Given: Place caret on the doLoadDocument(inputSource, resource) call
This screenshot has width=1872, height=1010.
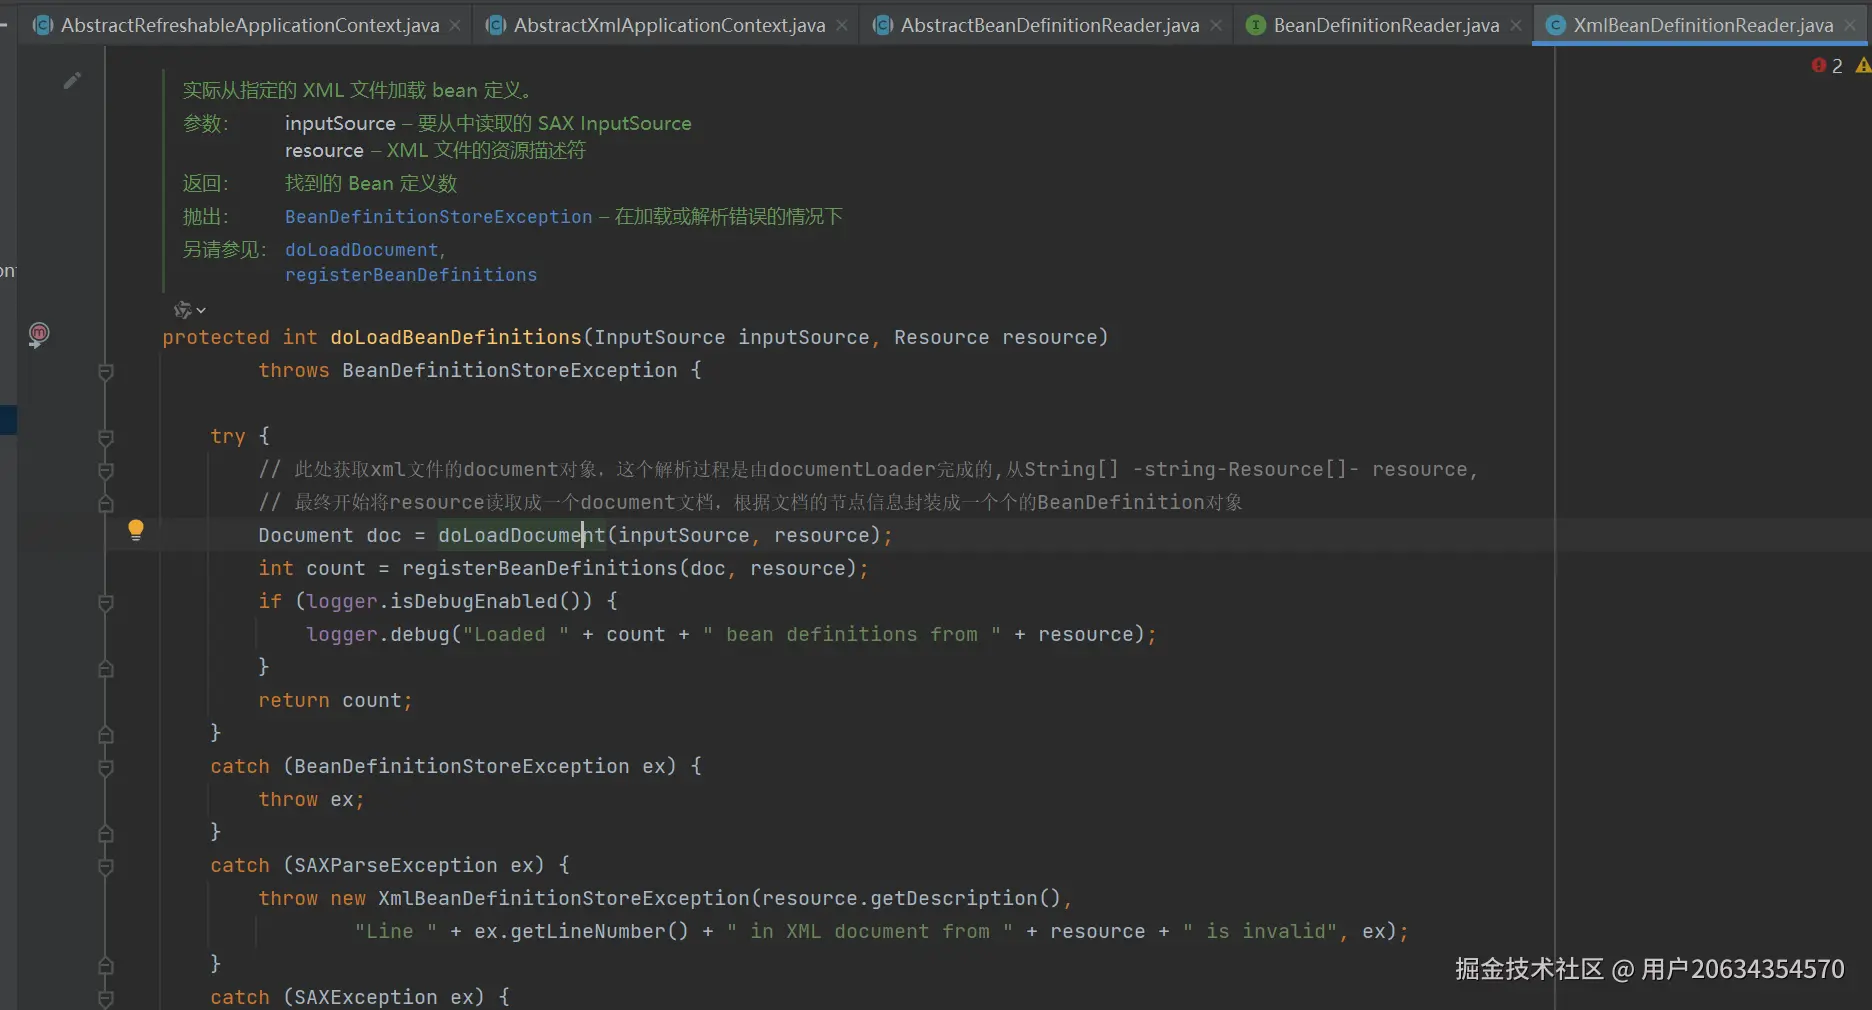Looking at the screenshot, I should [x=660, y=535].
